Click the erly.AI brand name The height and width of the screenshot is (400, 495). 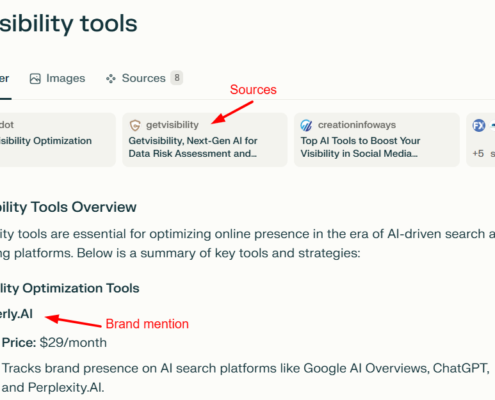pyautogui.click(x=16, y=314)
